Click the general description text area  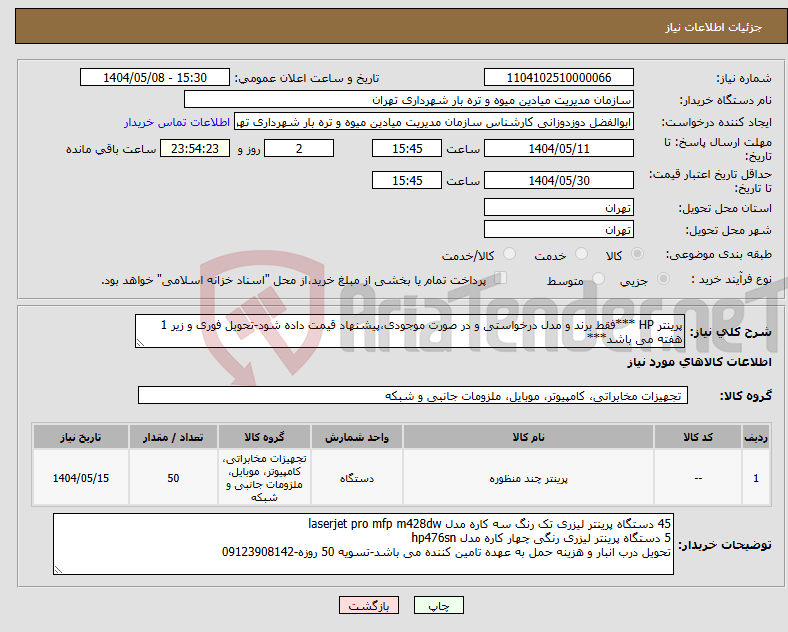click(x=410, y=331)
